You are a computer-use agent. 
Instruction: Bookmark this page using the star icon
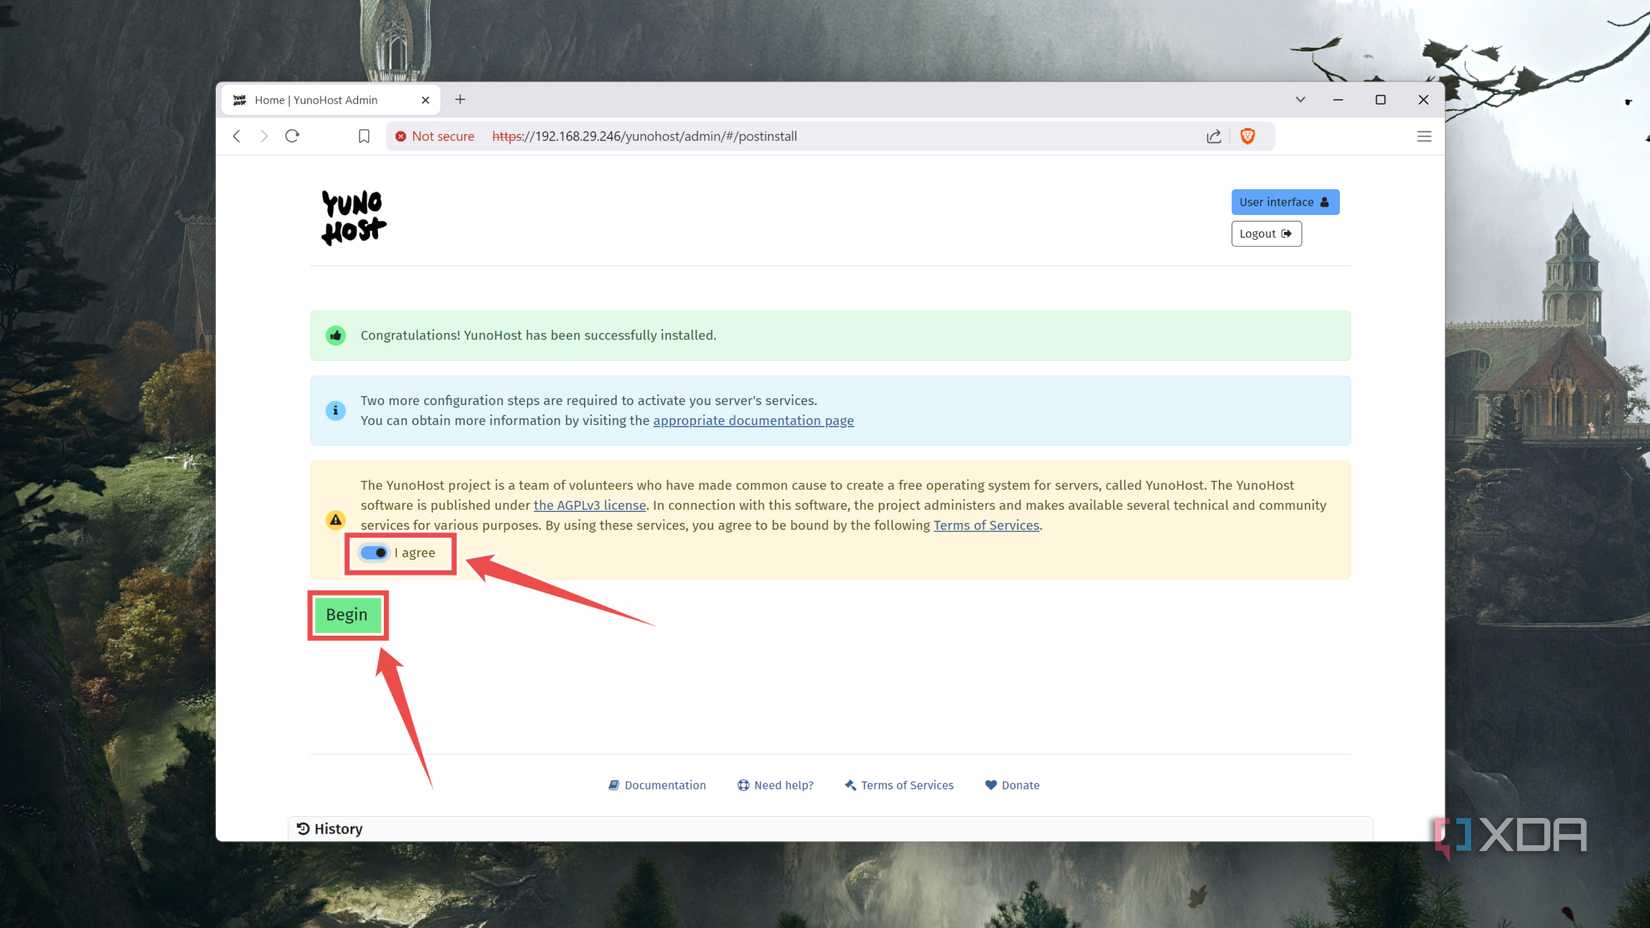point(364,136)
